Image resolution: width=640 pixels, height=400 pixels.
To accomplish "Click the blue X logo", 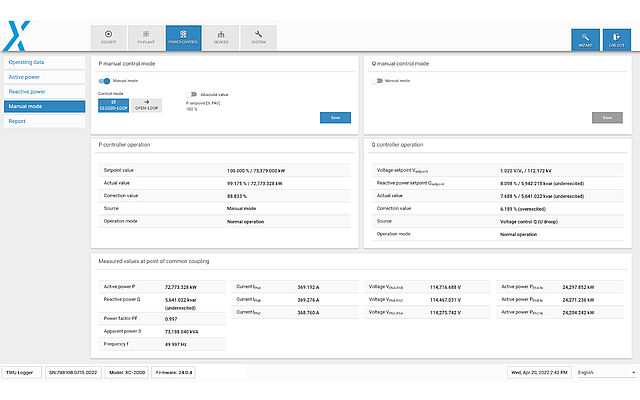I will point(17,36).
